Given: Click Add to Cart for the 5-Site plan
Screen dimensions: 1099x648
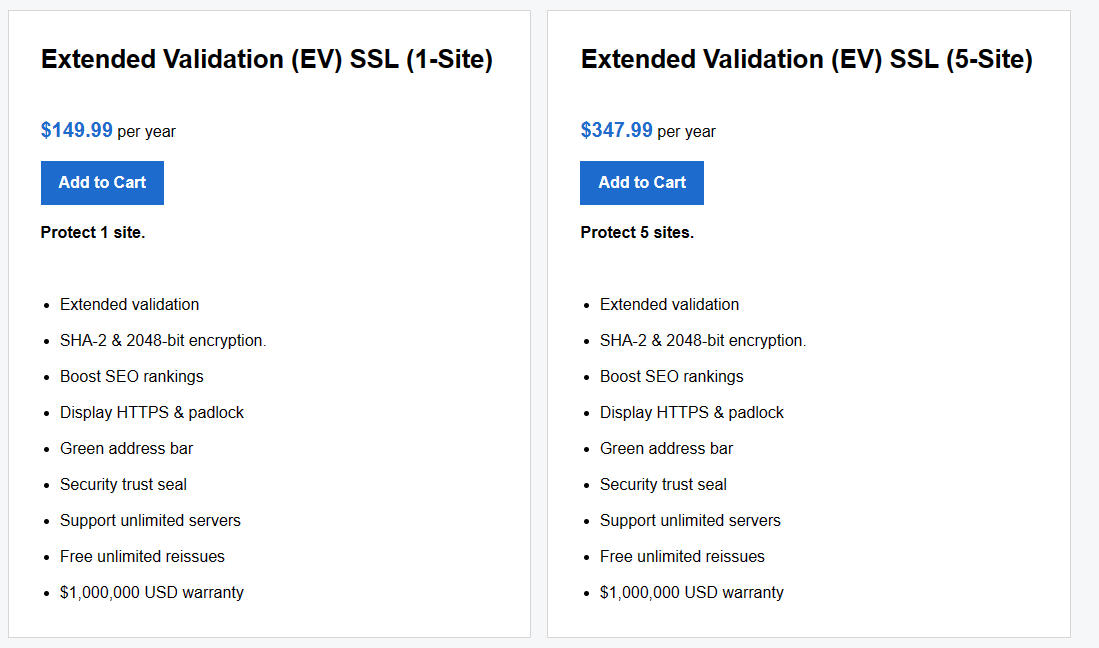Looking at the screenshot, I should coord(641,183).
